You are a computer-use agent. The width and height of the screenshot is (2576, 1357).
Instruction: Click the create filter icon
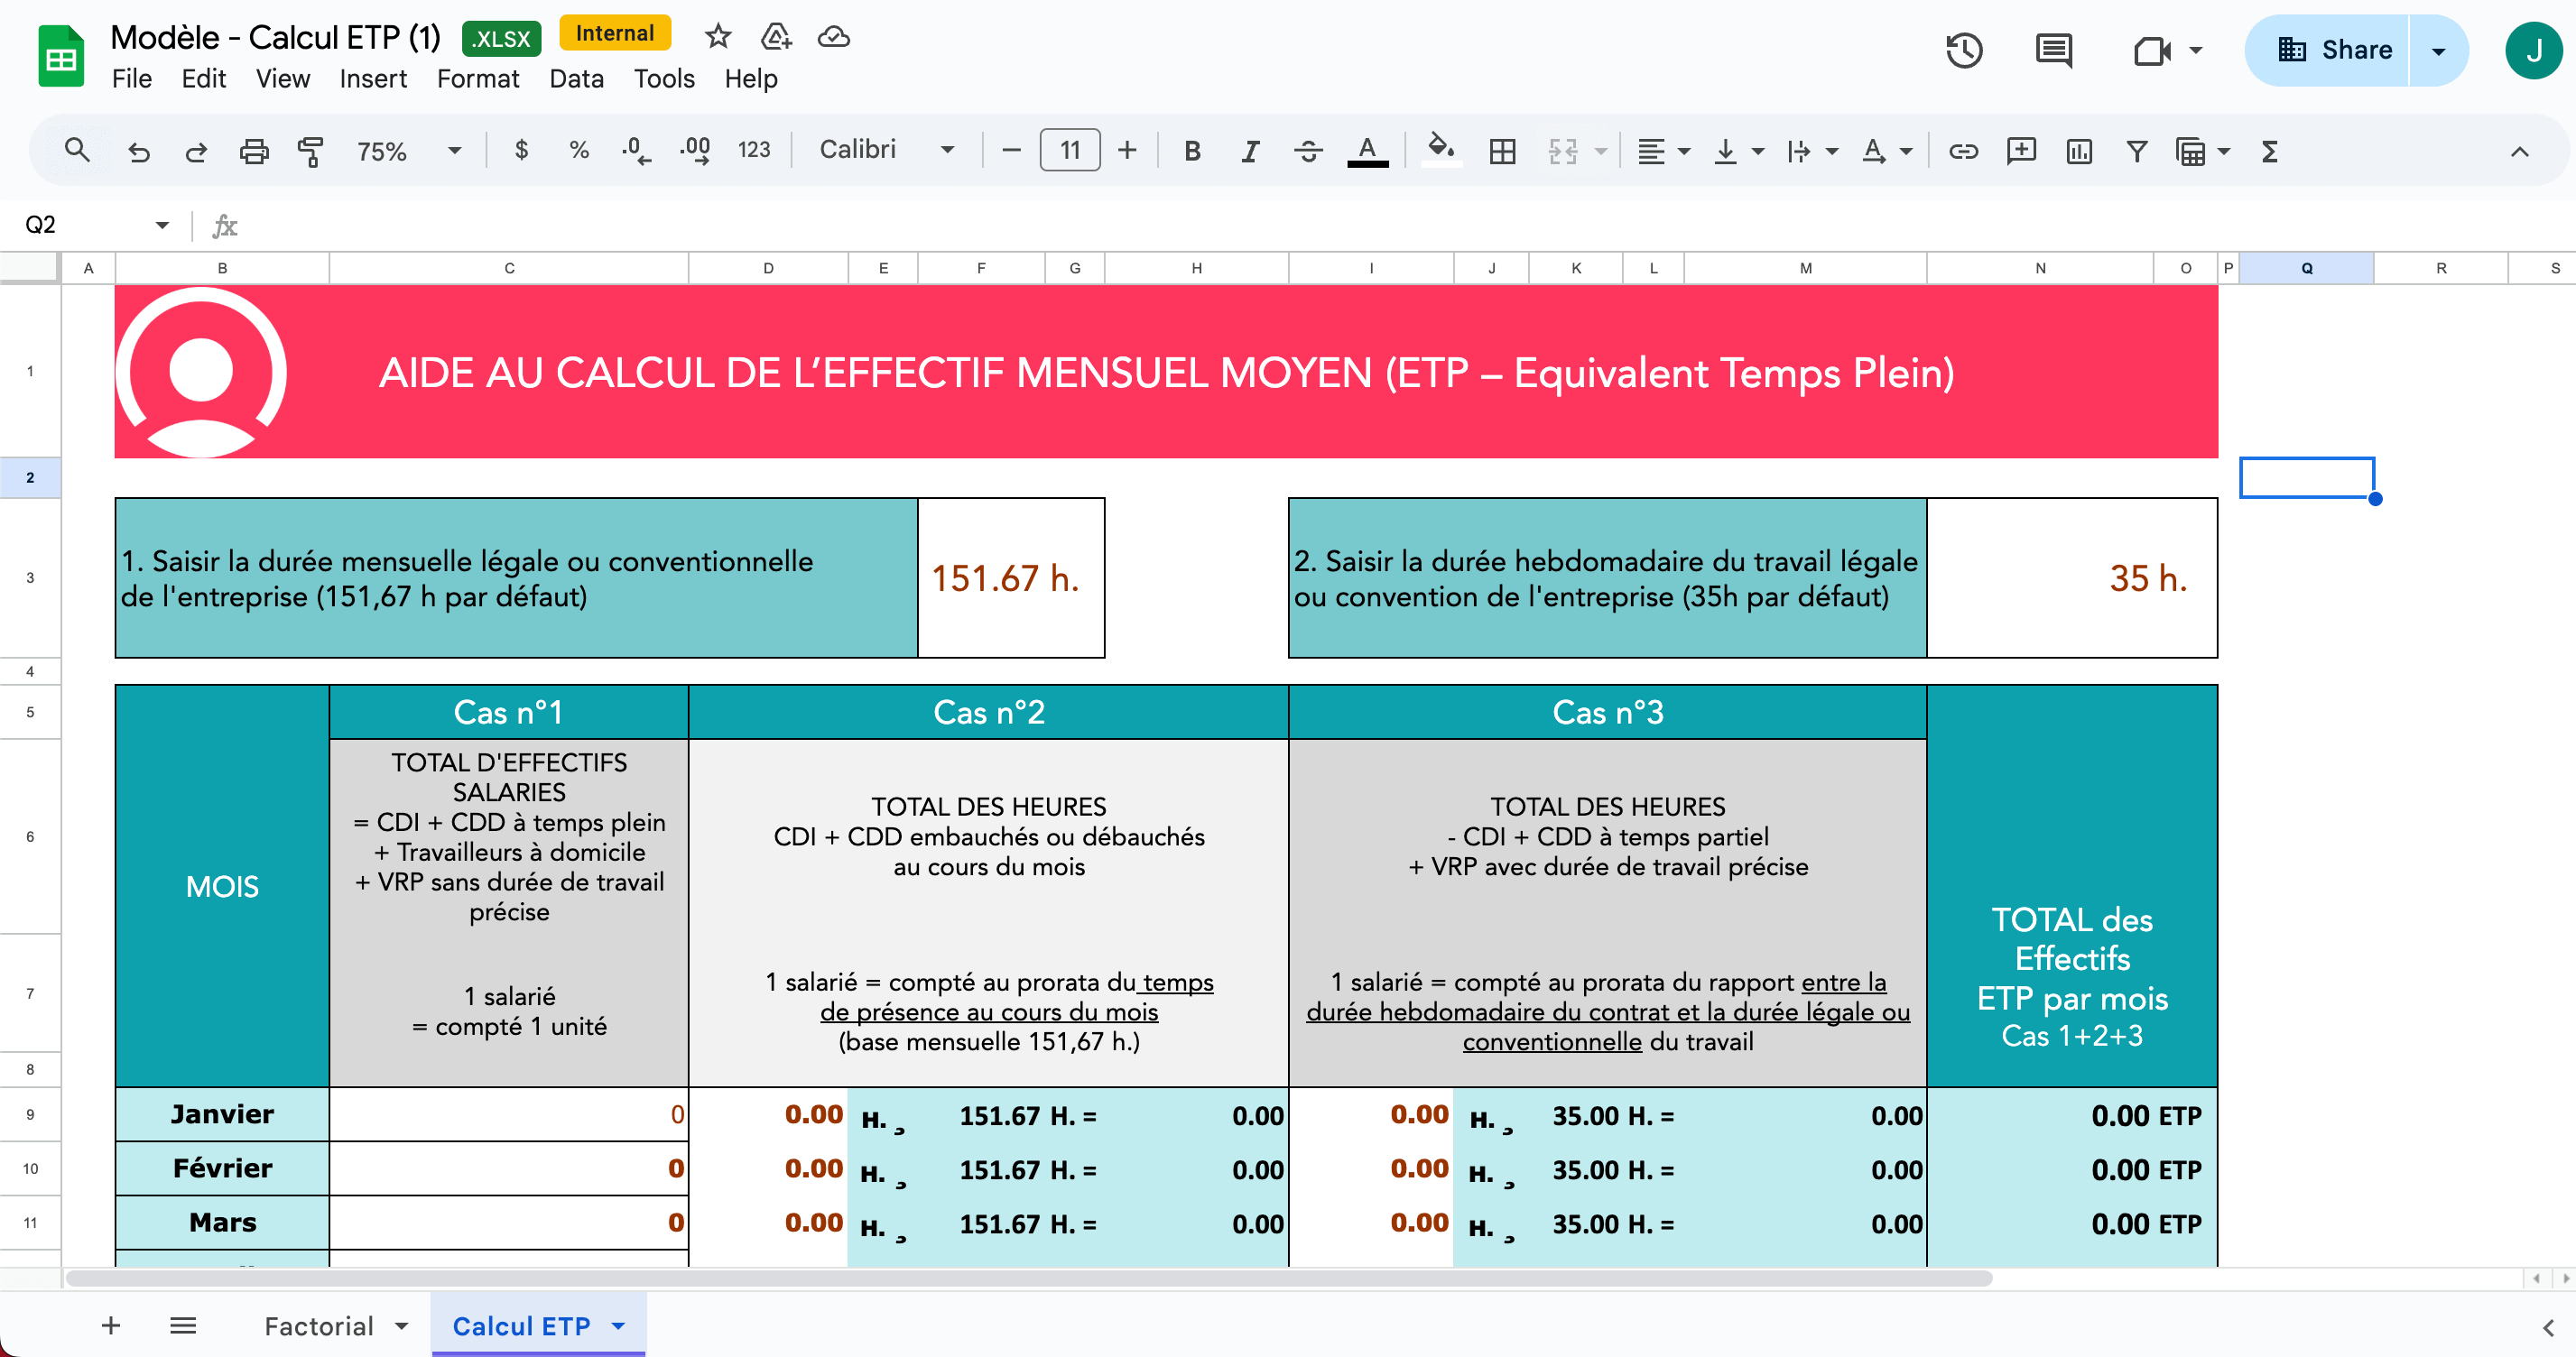point(2136,151)
